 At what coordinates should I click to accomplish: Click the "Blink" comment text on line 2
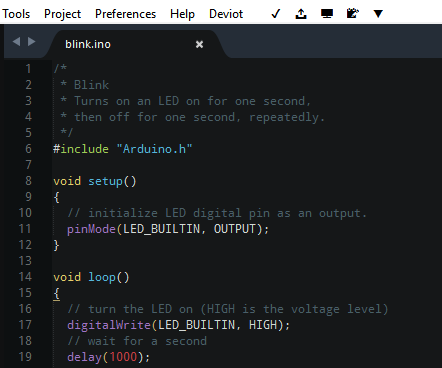point(91,85)
